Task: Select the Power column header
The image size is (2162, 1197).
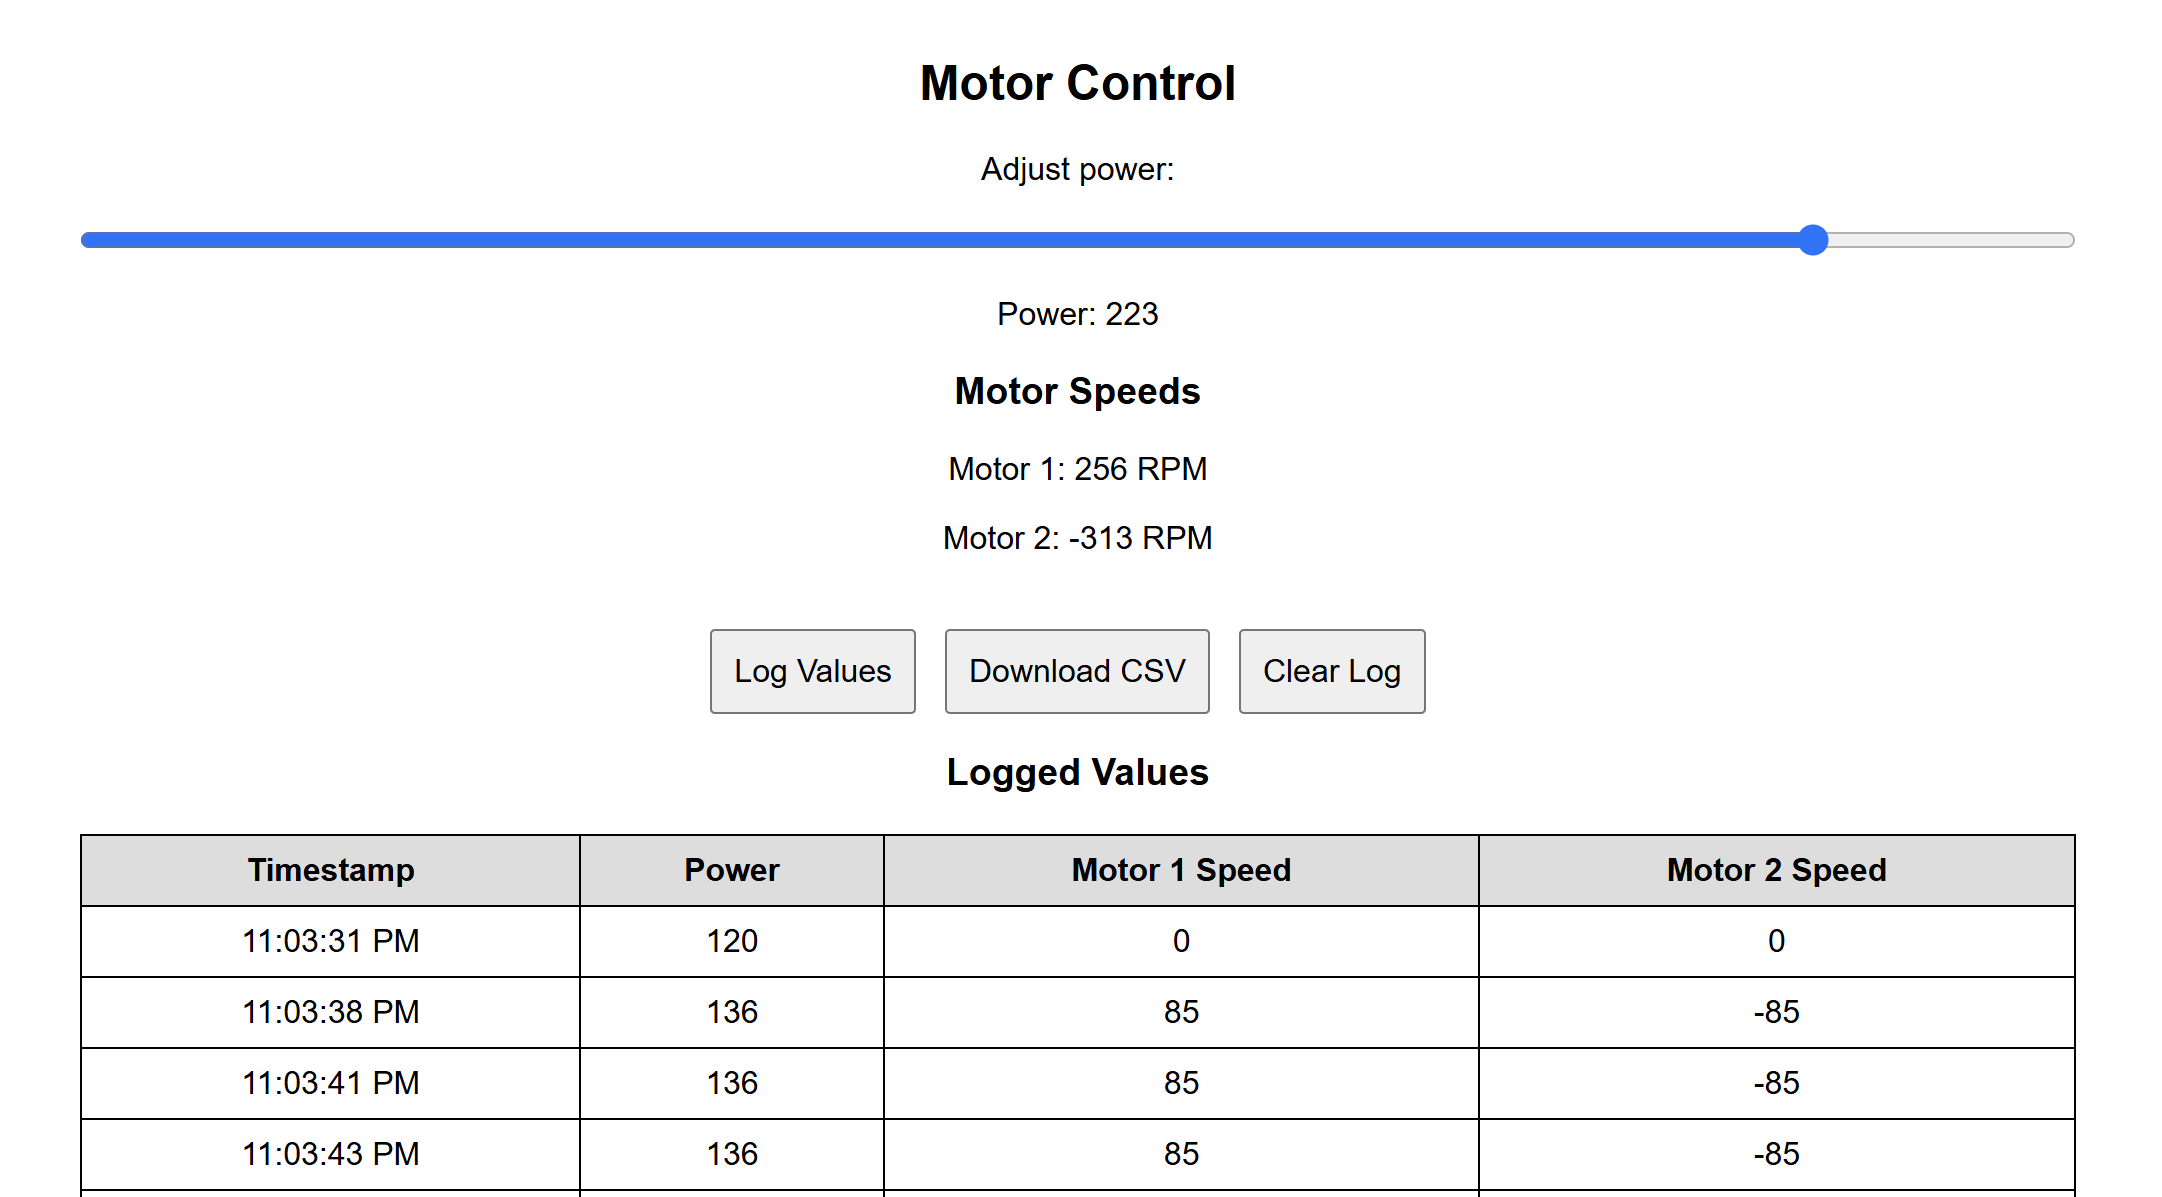Action: pyautogui.click(x=732, y=870)
